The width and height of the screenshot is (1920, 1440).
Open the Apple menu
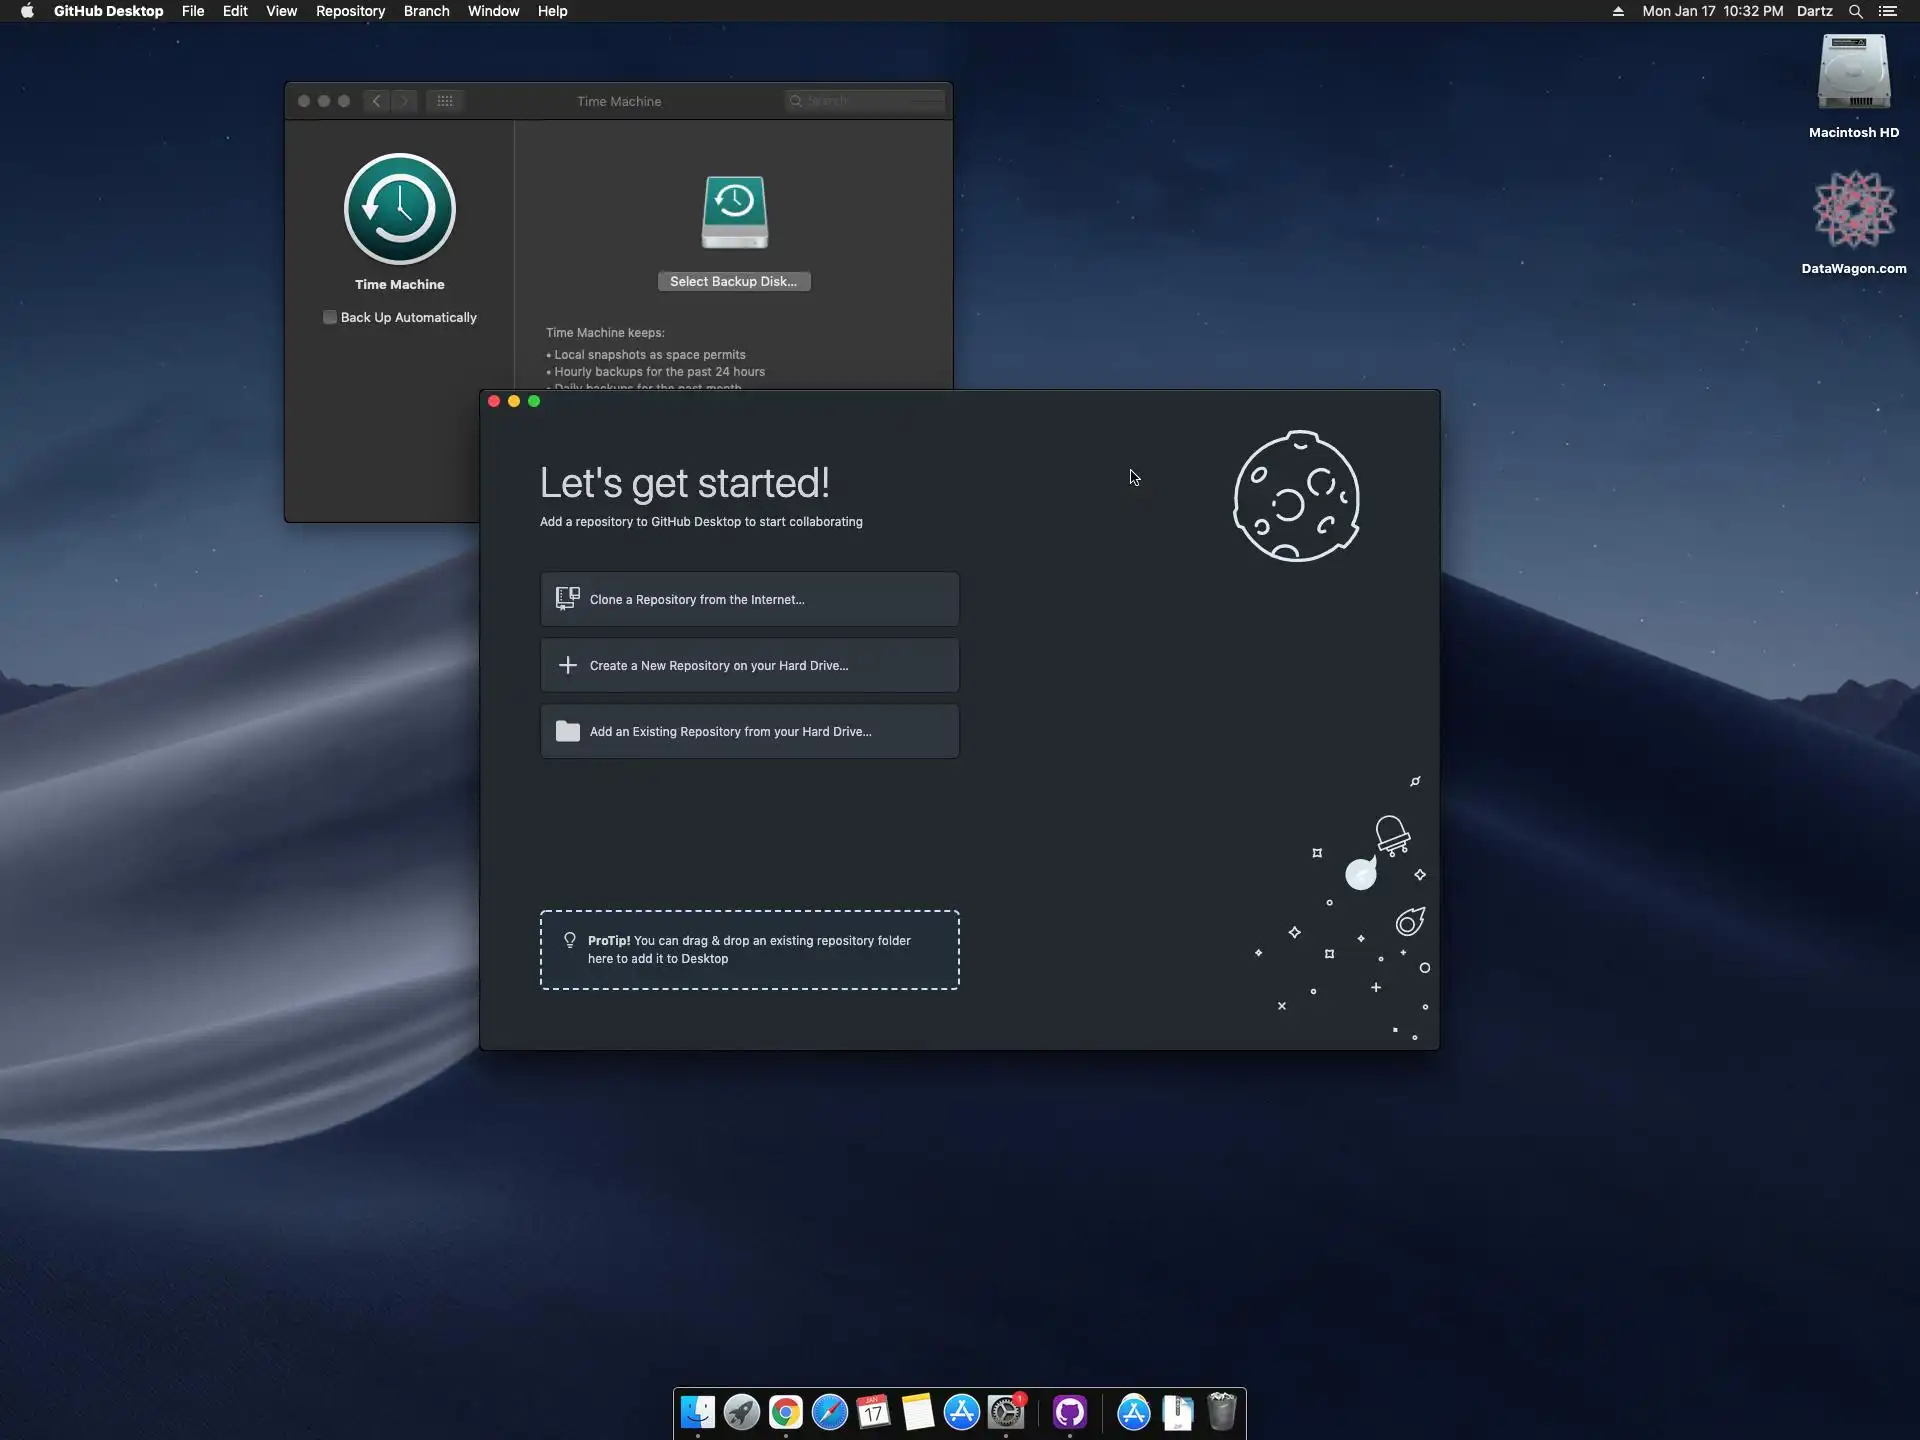(27, 11)
